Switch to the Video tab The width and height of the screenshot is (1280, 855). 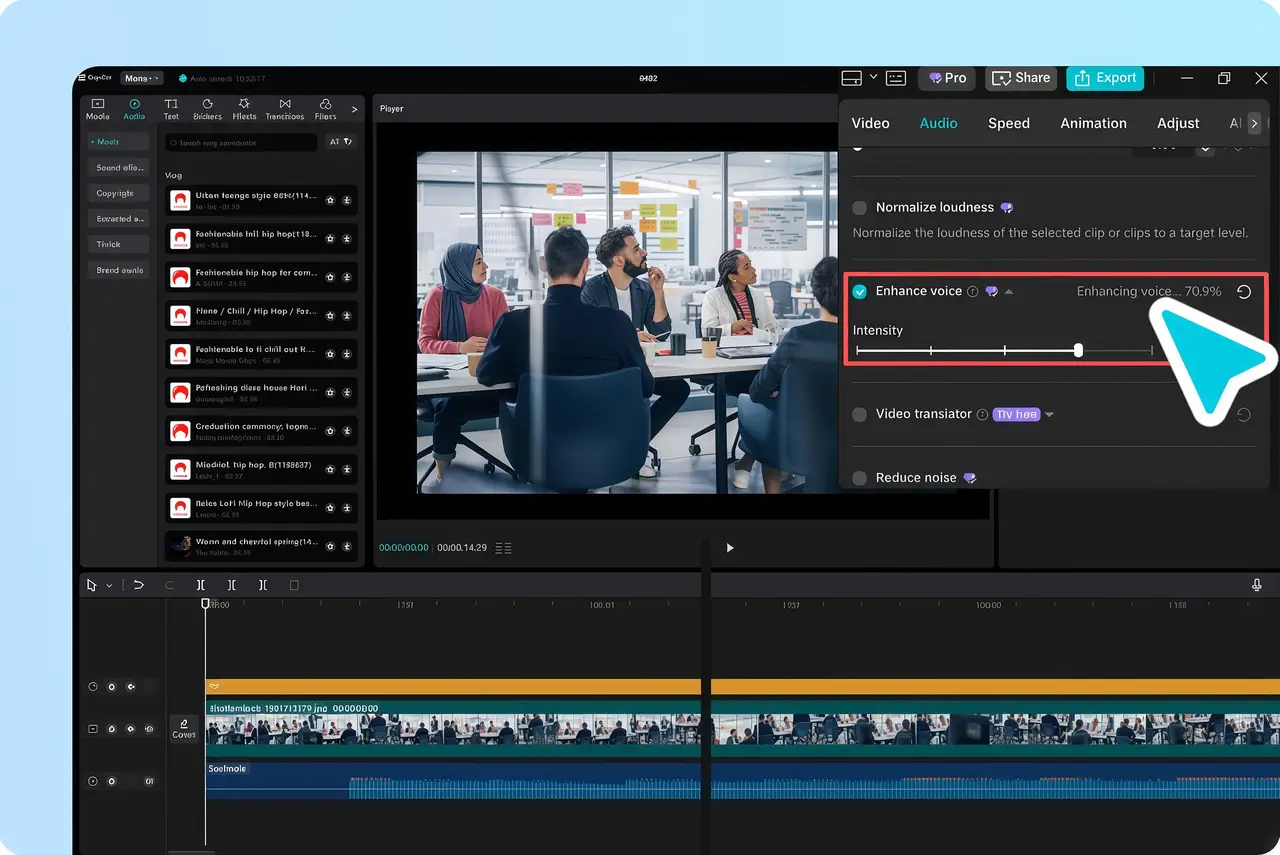870,123
